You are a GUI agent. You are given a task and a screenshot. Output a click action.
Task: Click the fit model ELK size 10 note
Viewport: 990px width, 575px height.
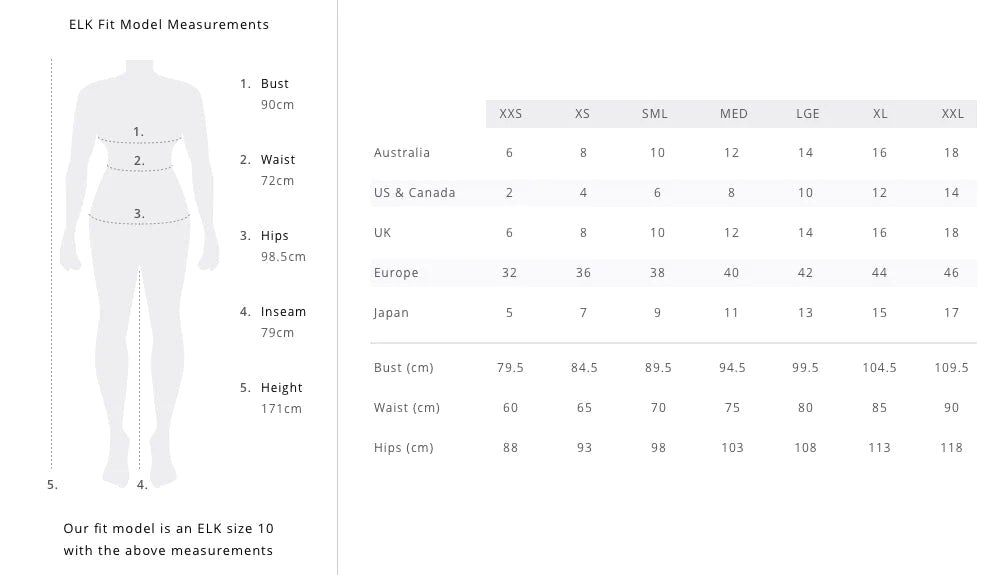[x=168, y=540]
